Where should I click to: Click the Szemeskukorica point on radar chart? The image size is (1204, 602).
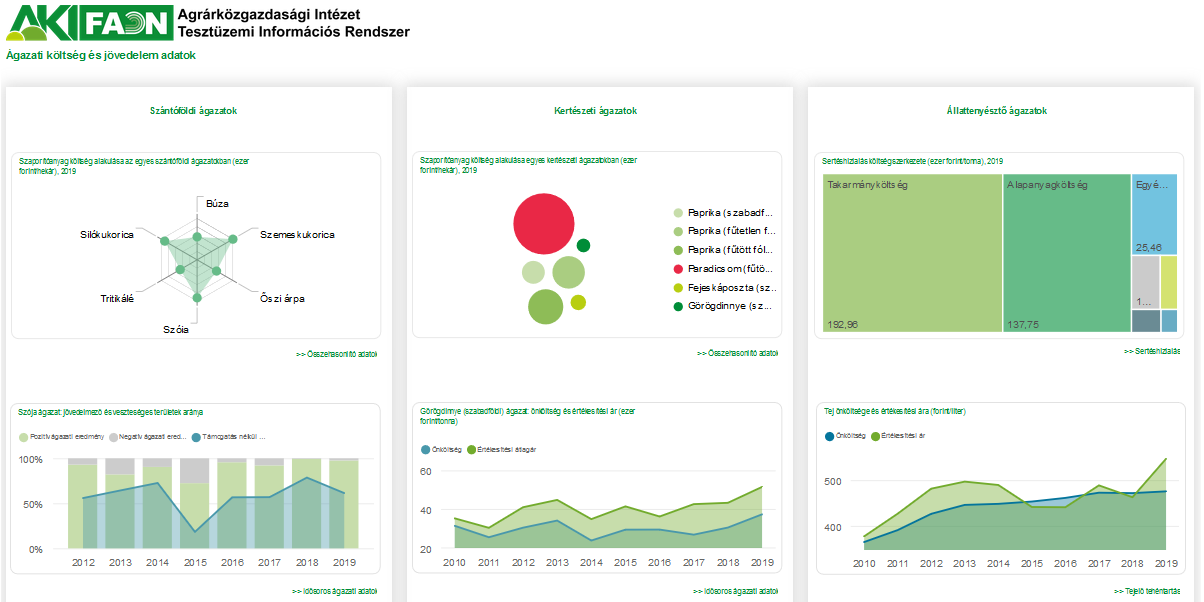point(233,239)
